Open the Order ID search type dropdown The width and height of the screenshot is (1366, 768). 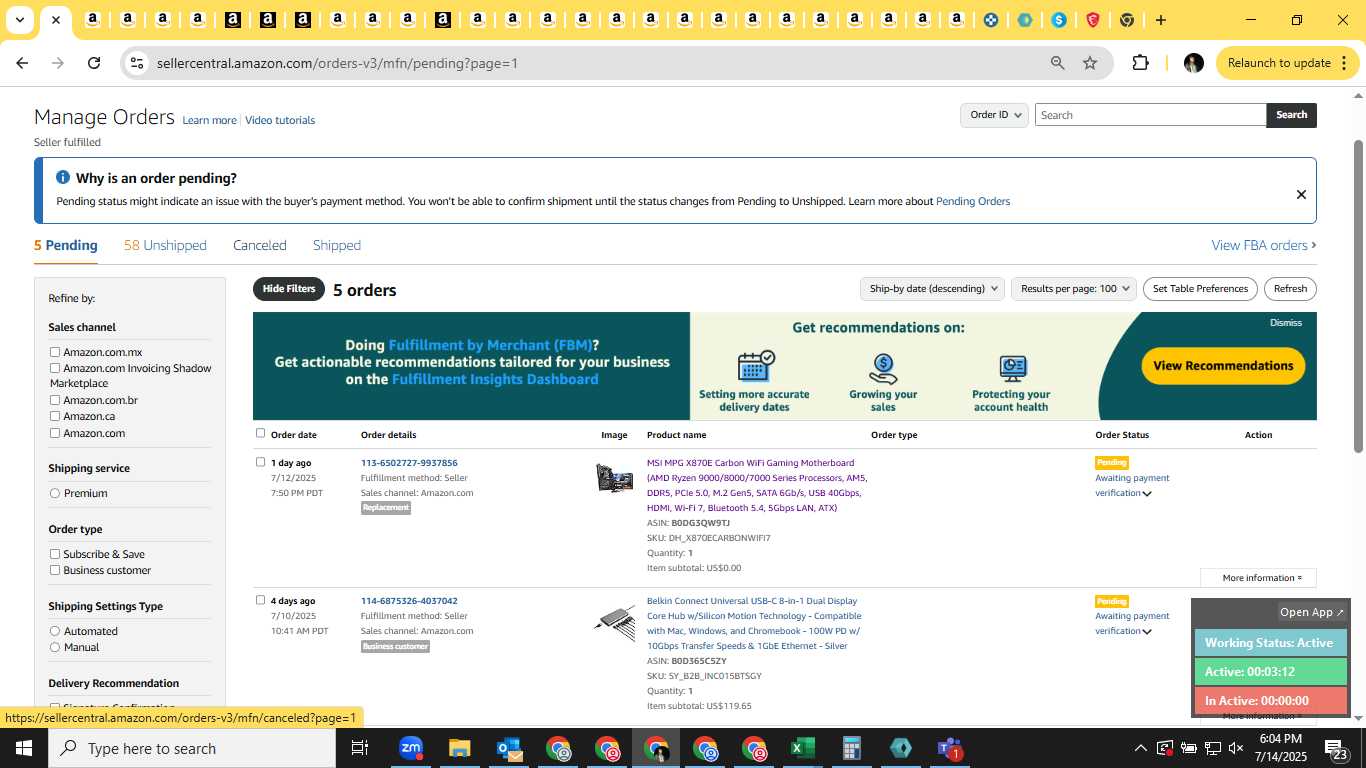[994, 115]
